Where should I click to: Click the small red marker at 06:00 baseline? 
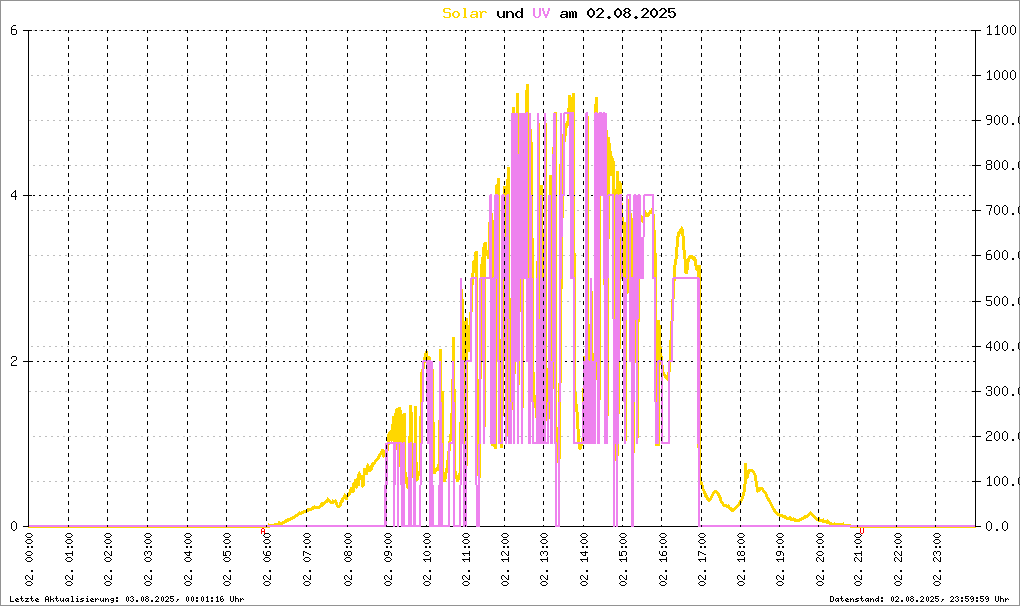263,531
